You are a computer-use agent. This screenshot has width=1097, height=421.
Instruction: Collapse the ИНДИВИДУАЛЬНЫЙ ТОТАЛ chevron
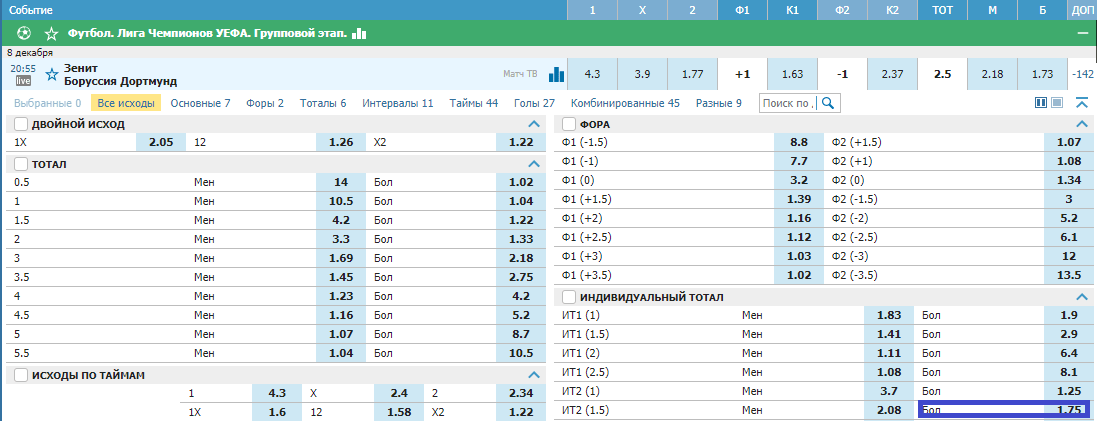pyautogui.click(x=1082, y=297)
